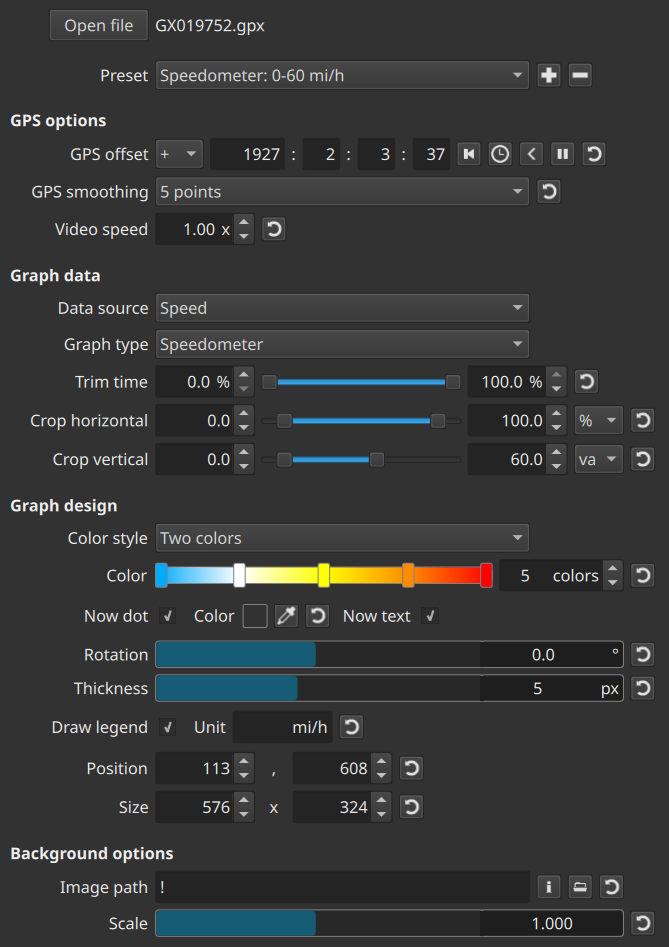Open the Color style dropdown

pos(342,538)
